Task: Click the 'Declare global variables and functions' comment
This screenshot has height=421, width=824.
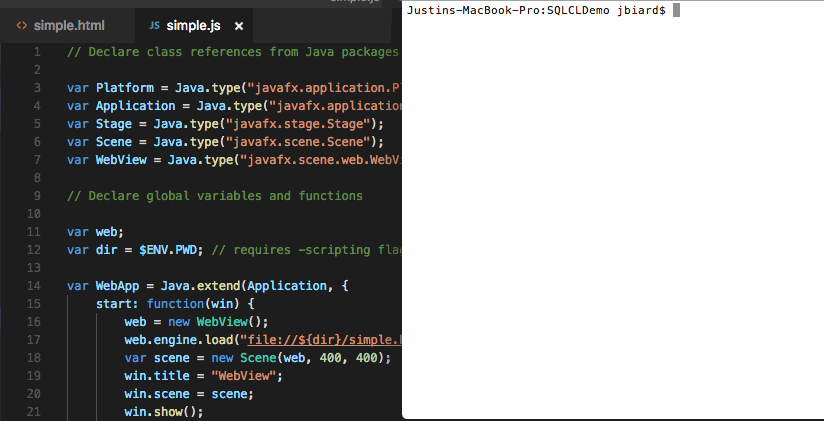Action: coord(215,196)
